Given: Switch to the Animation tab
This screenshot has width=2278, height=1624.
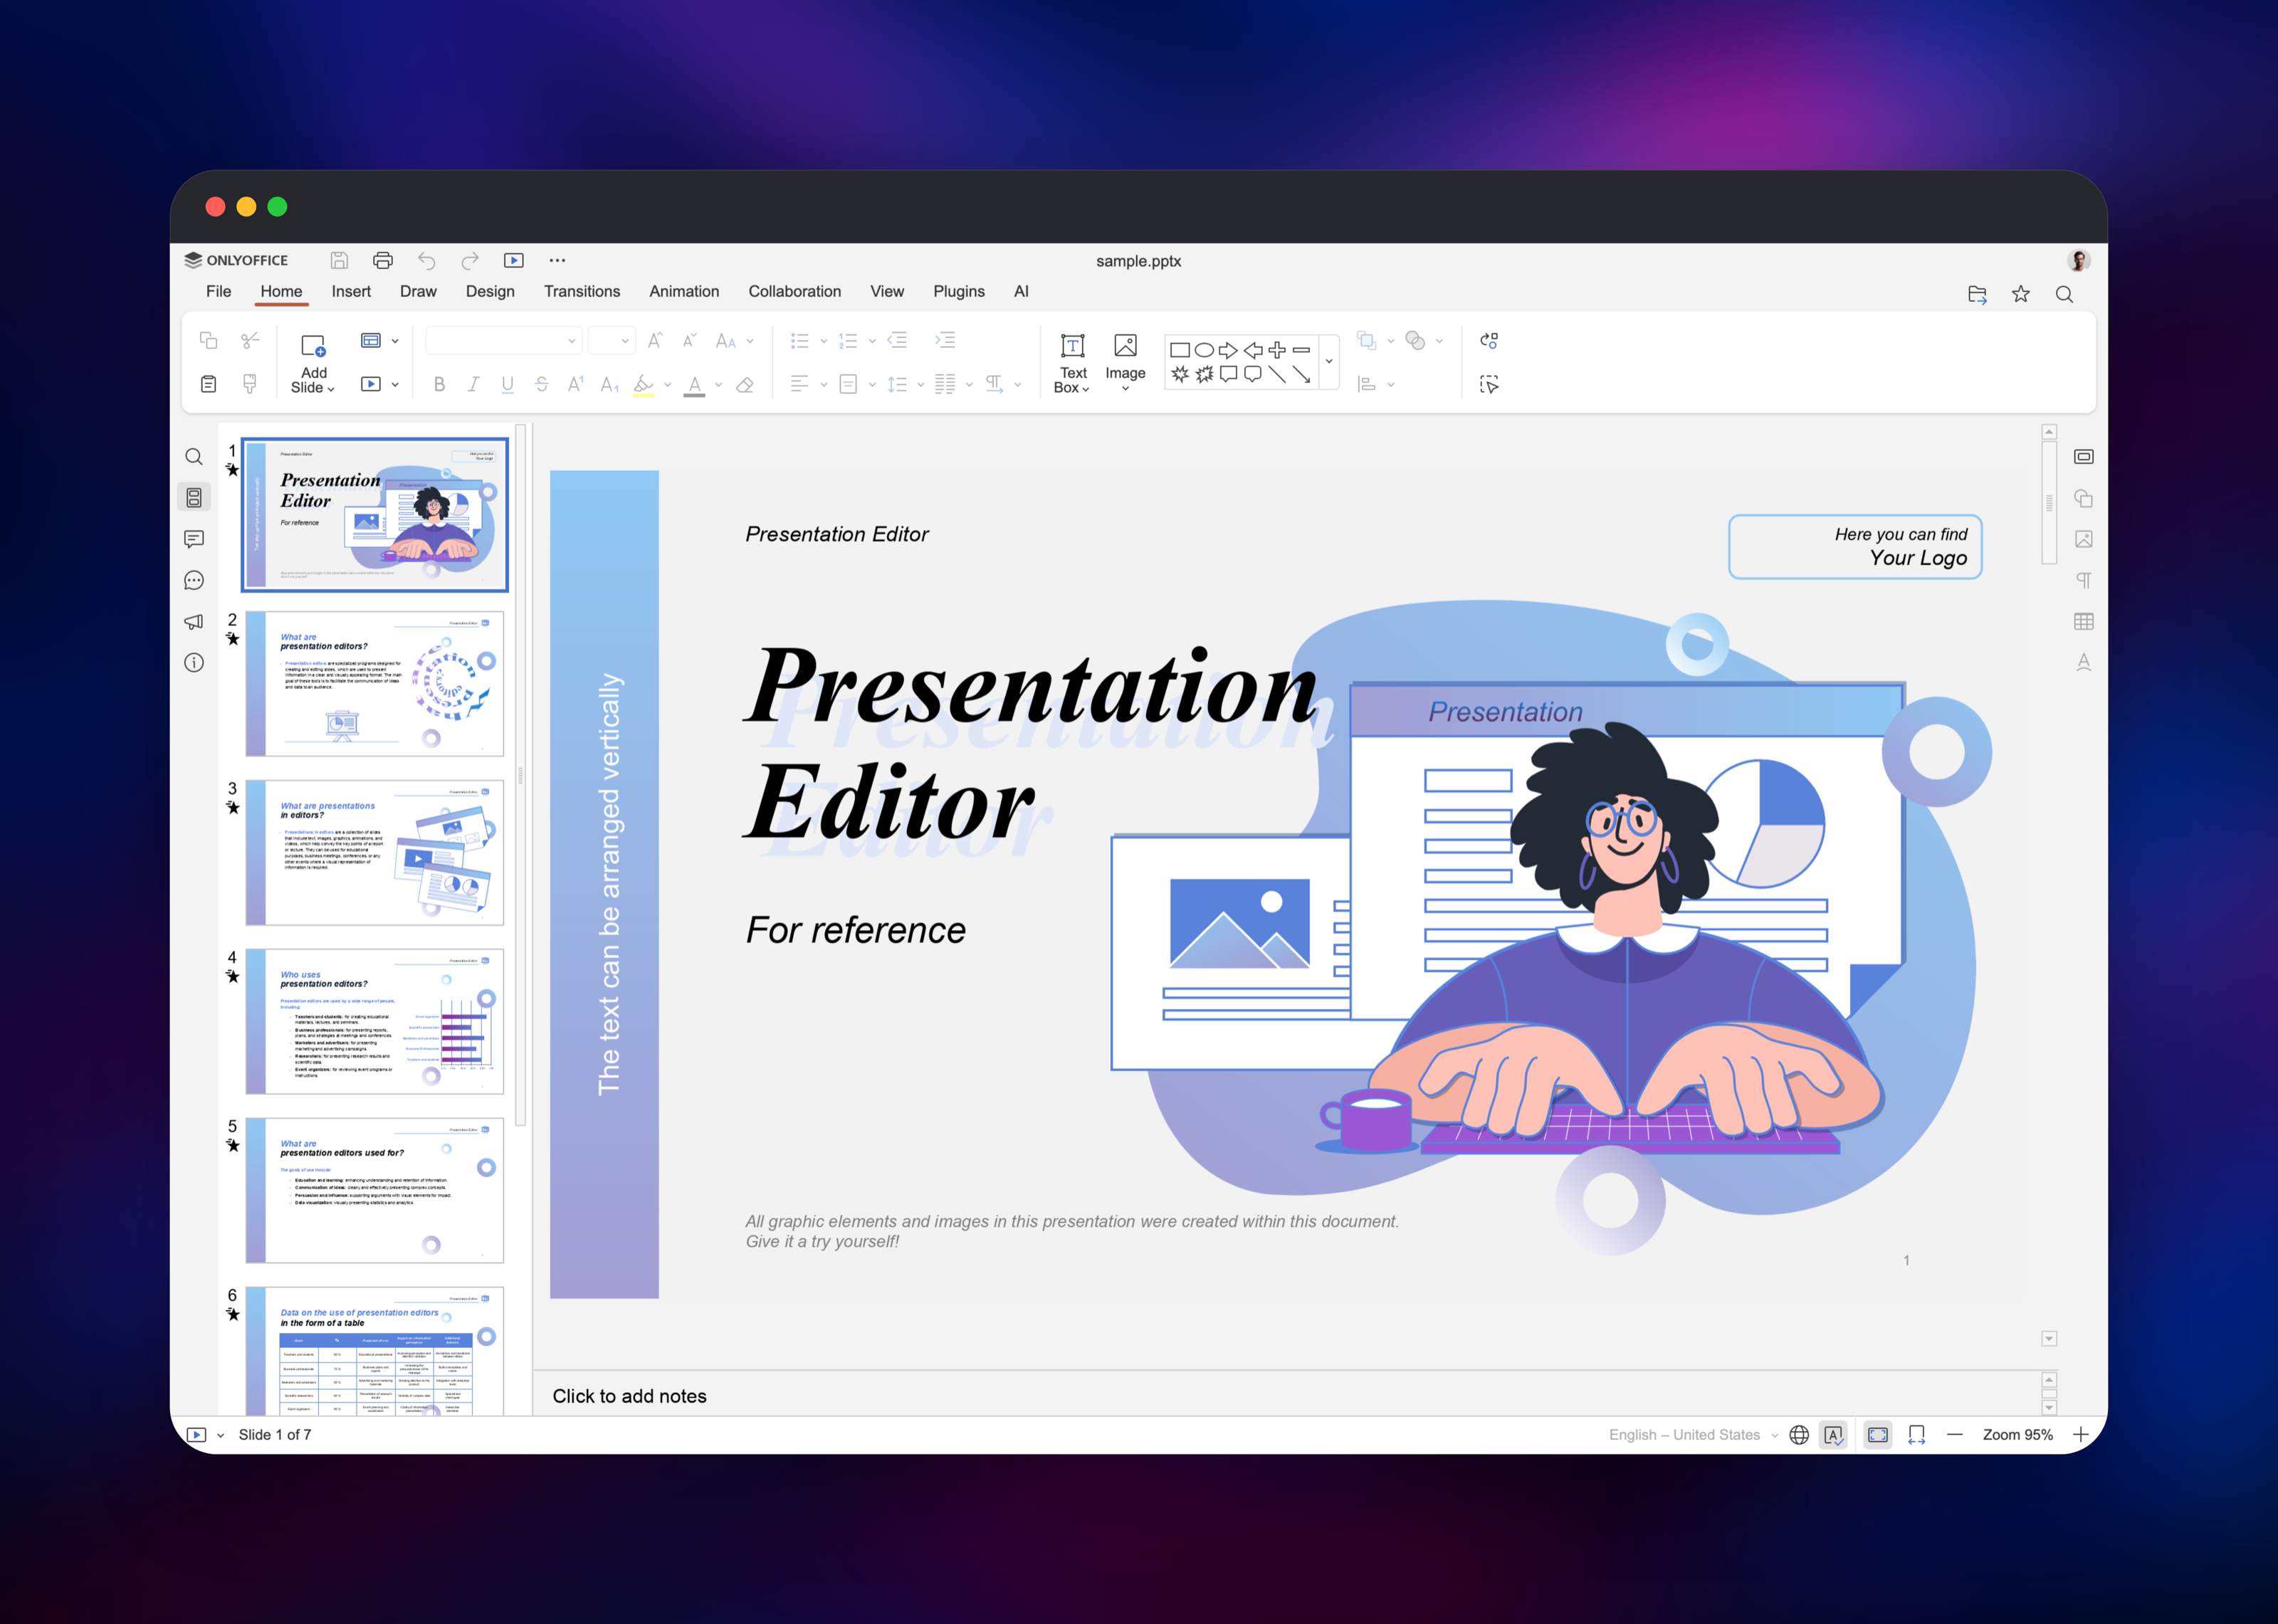Looking at the screenshot, I should point(684,291).
